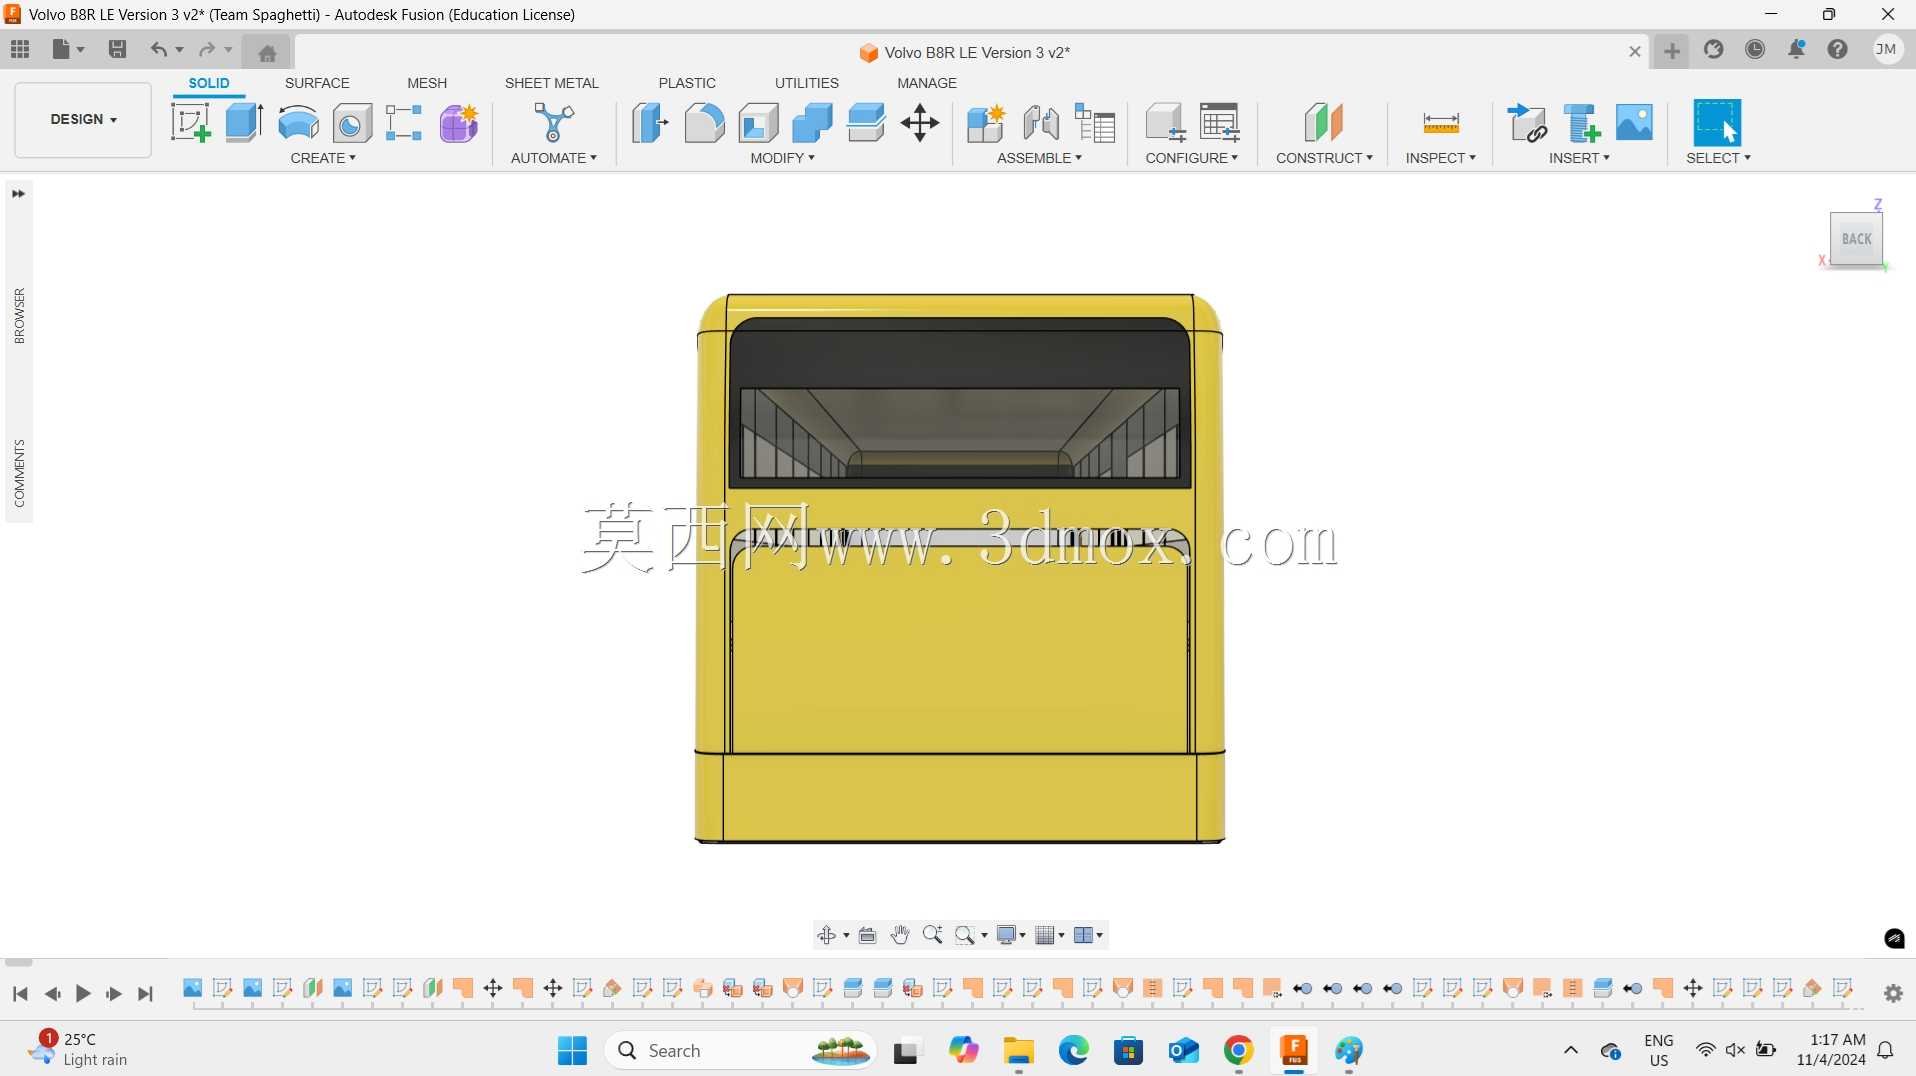
Task: Play the design timeline
Action: point(84,994)
